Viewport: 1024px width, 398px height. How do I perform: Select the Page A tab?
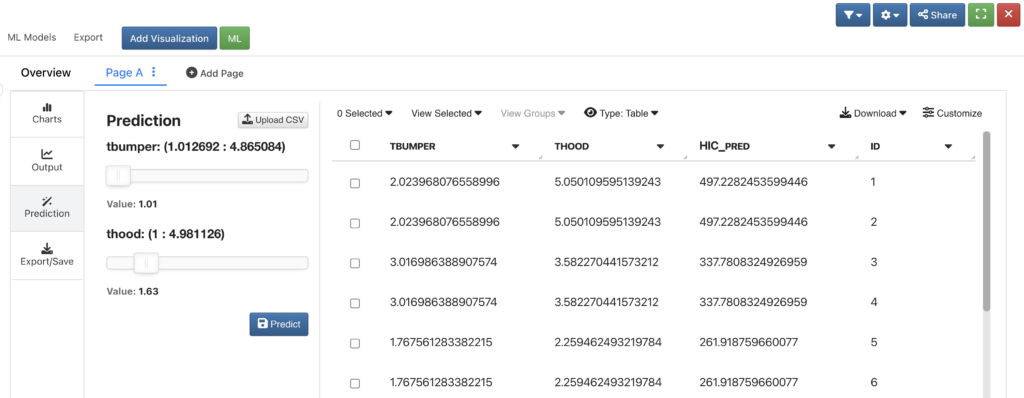tap(124, 73)
